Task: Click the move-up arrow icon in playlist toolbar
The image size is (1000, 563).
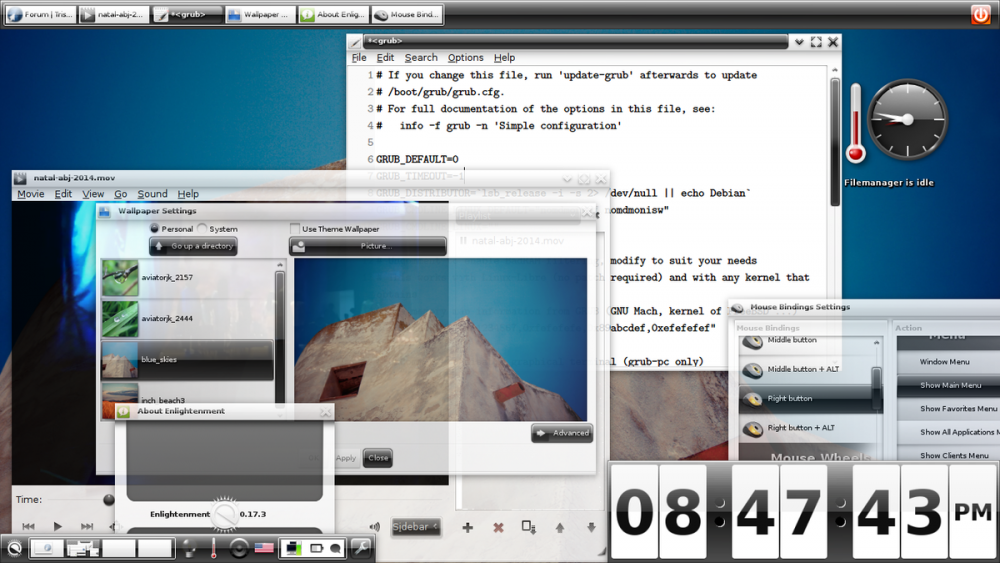Action: (560, 527)
